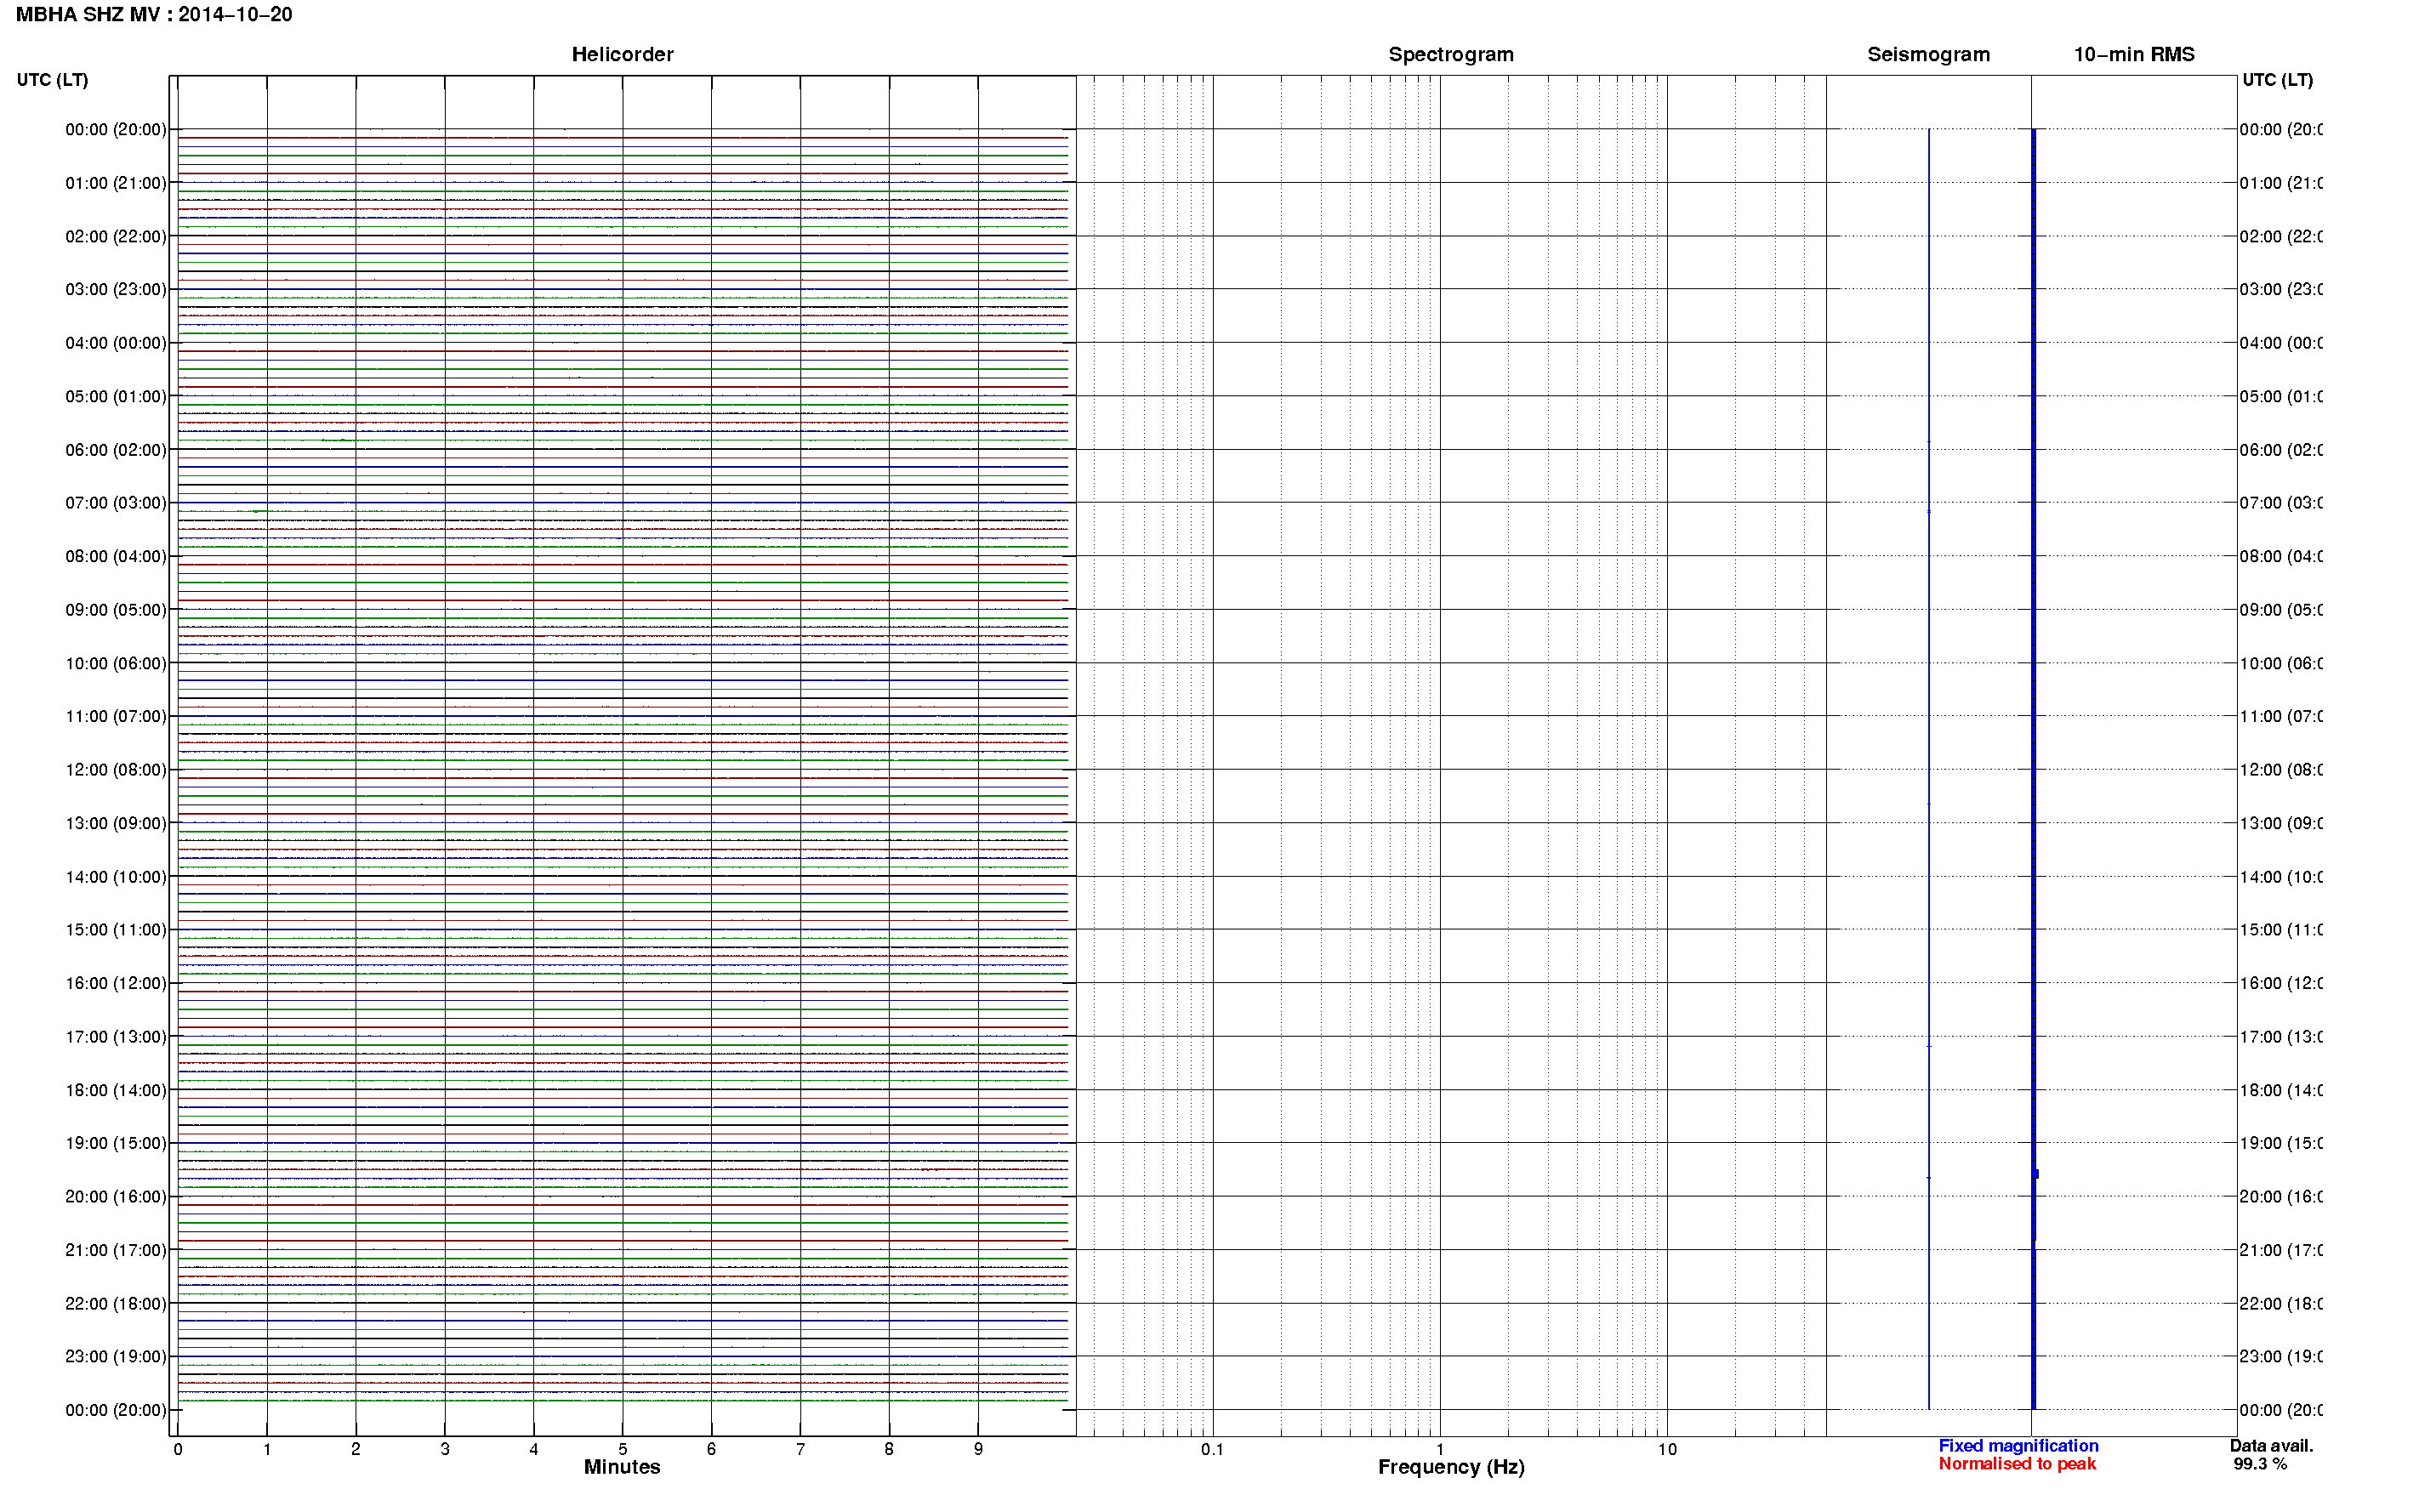
Task: Click Minutes axis tick label '5'
Action: click(x=623, y=1449)
